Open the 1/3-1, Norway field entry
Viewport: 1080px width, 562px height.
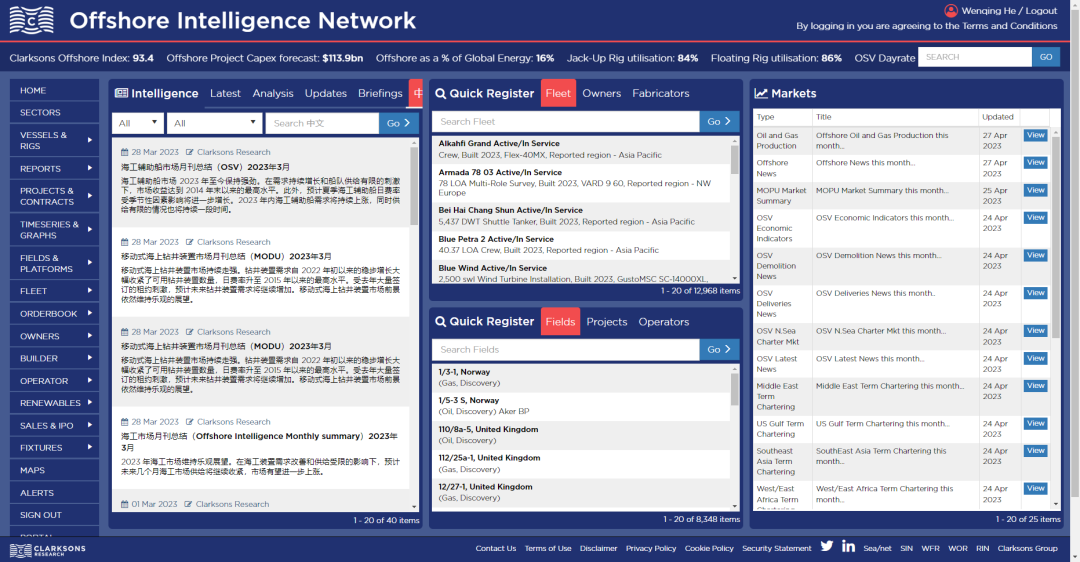pos(581,377)
